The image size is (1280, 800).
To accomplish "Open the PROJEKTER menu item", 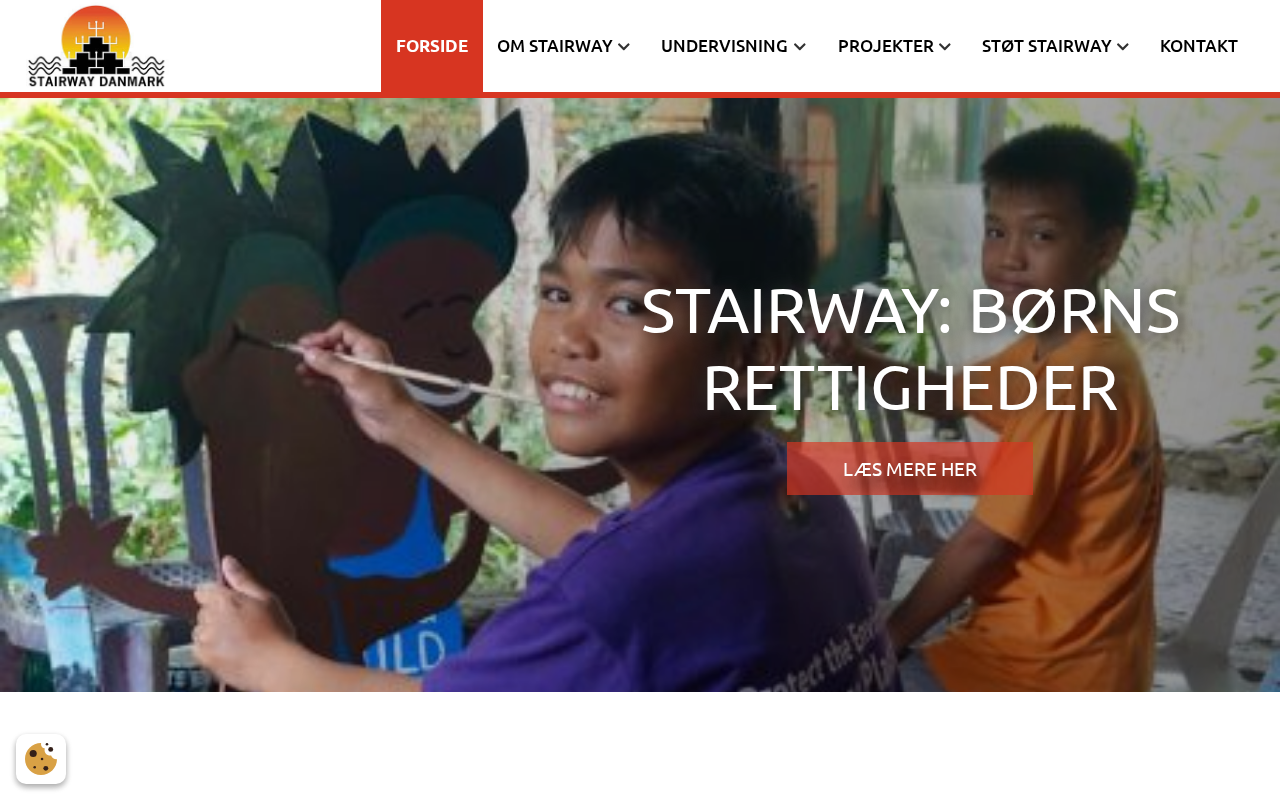I will point(886,46).
